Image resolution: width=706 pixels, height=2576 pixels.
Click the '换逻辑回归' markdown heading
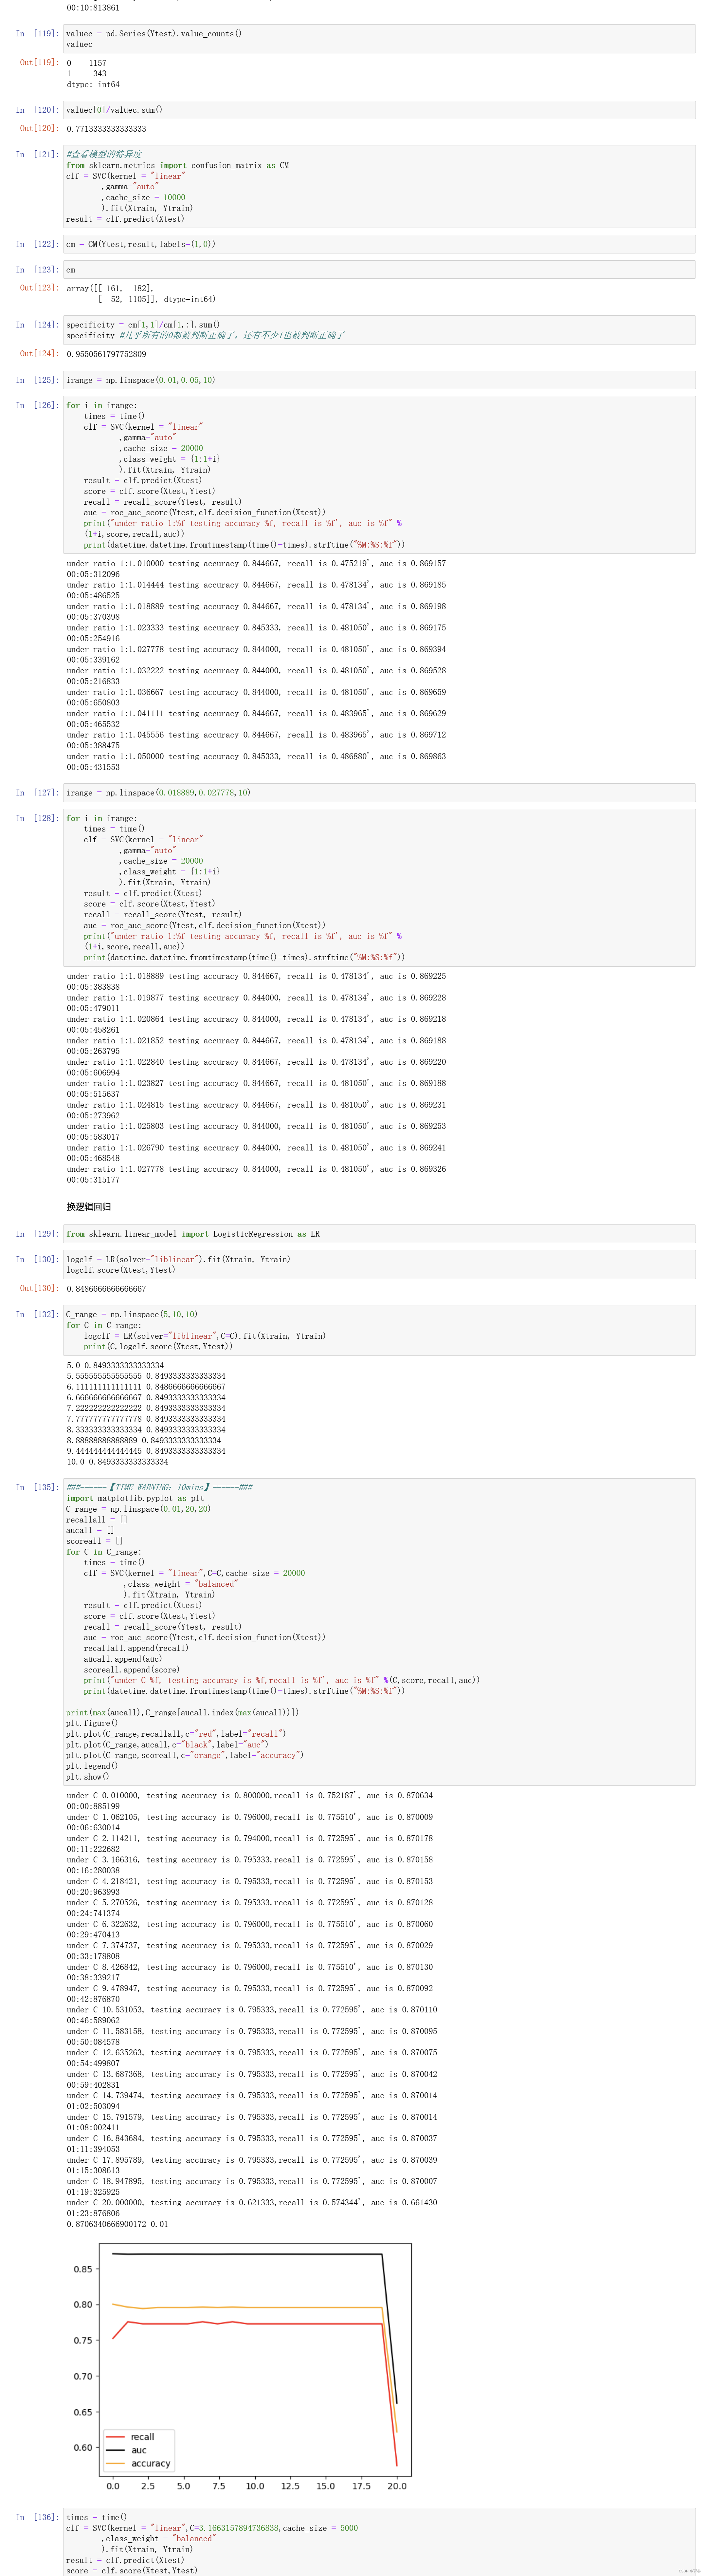89,1207
